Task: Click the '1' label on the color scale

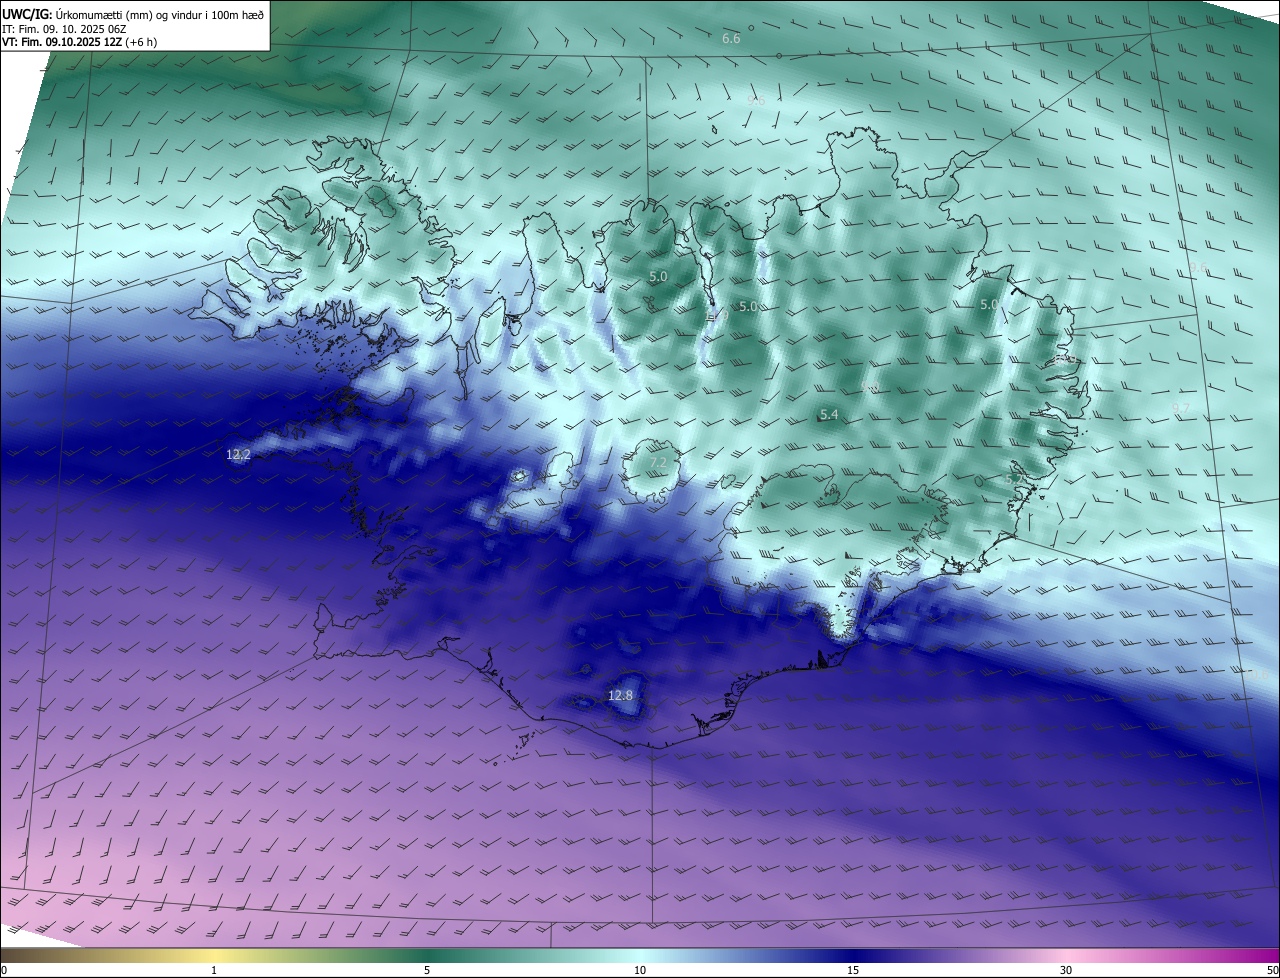Action: point(214,970)
